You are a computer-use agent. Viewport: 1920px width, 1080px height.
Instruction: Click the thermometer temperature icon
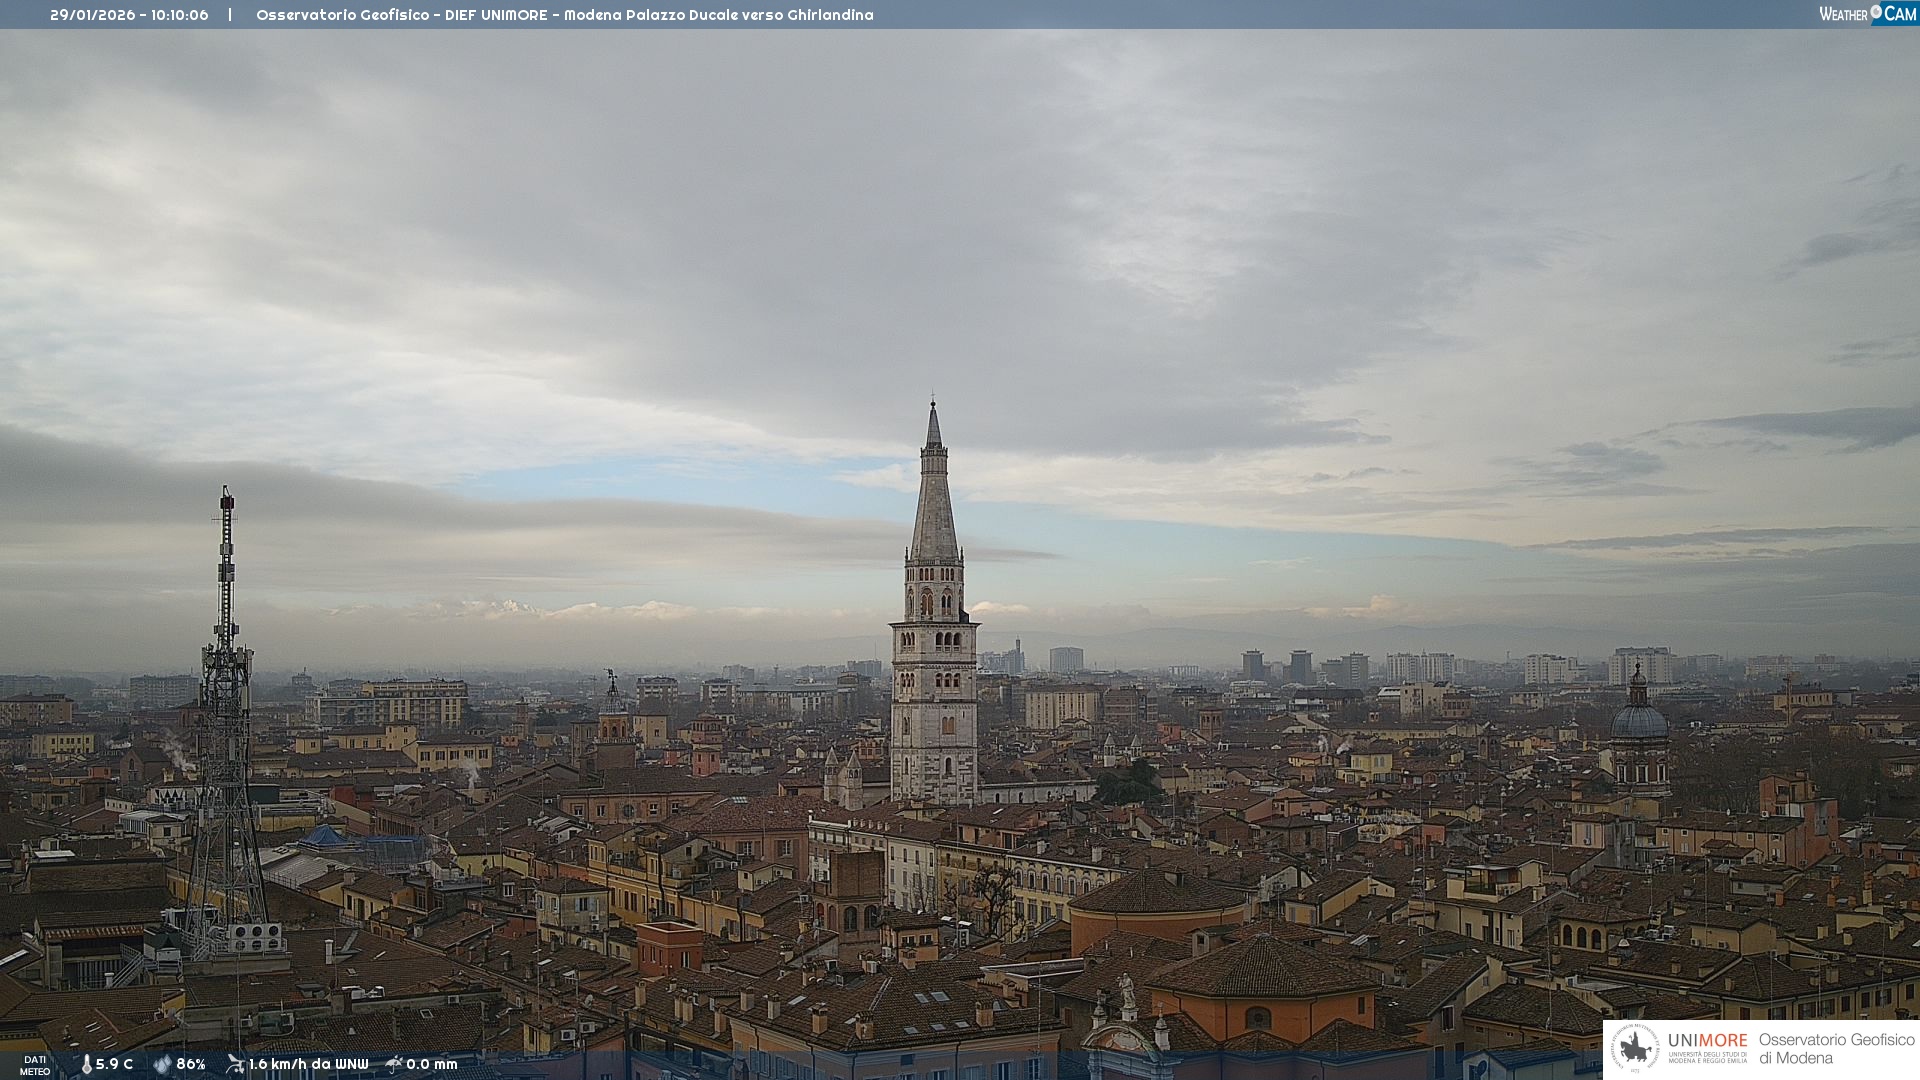(87, 1064)
